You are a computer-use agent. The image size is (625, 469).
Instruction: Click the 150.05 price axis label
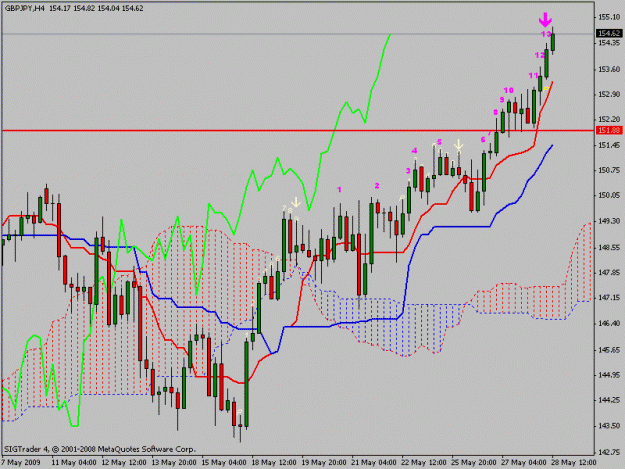[x=608, y=195]
